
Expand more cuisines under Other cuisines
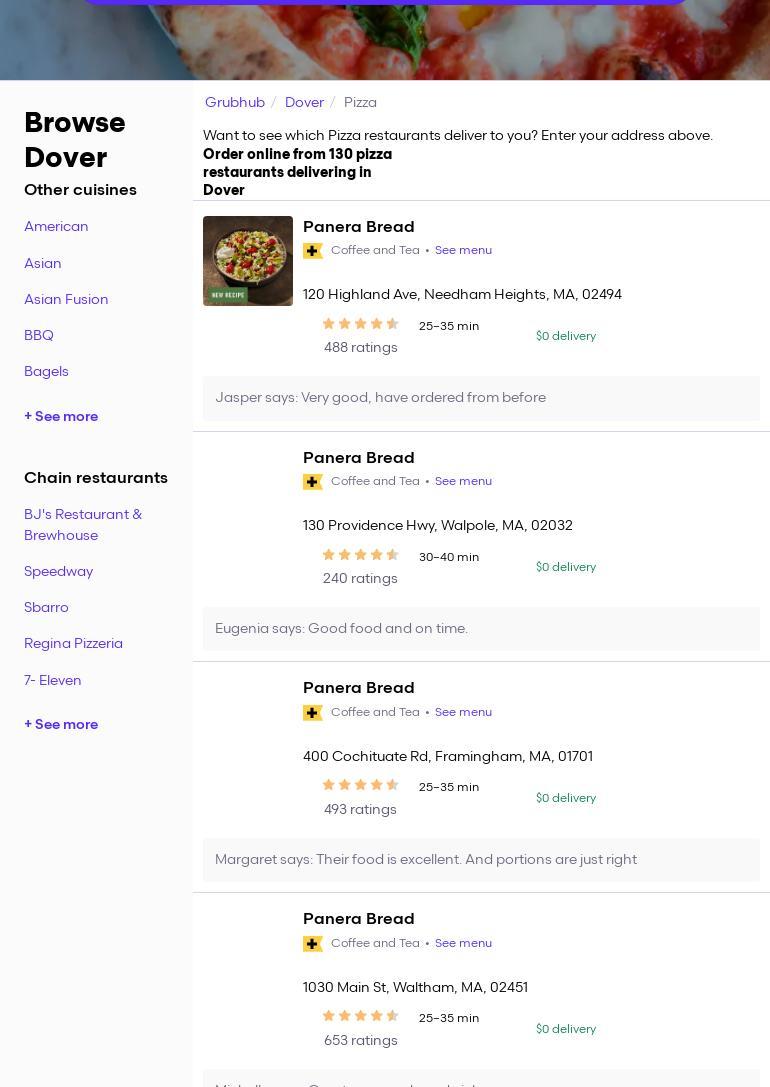pyautogui.click(x=61, y=417)
